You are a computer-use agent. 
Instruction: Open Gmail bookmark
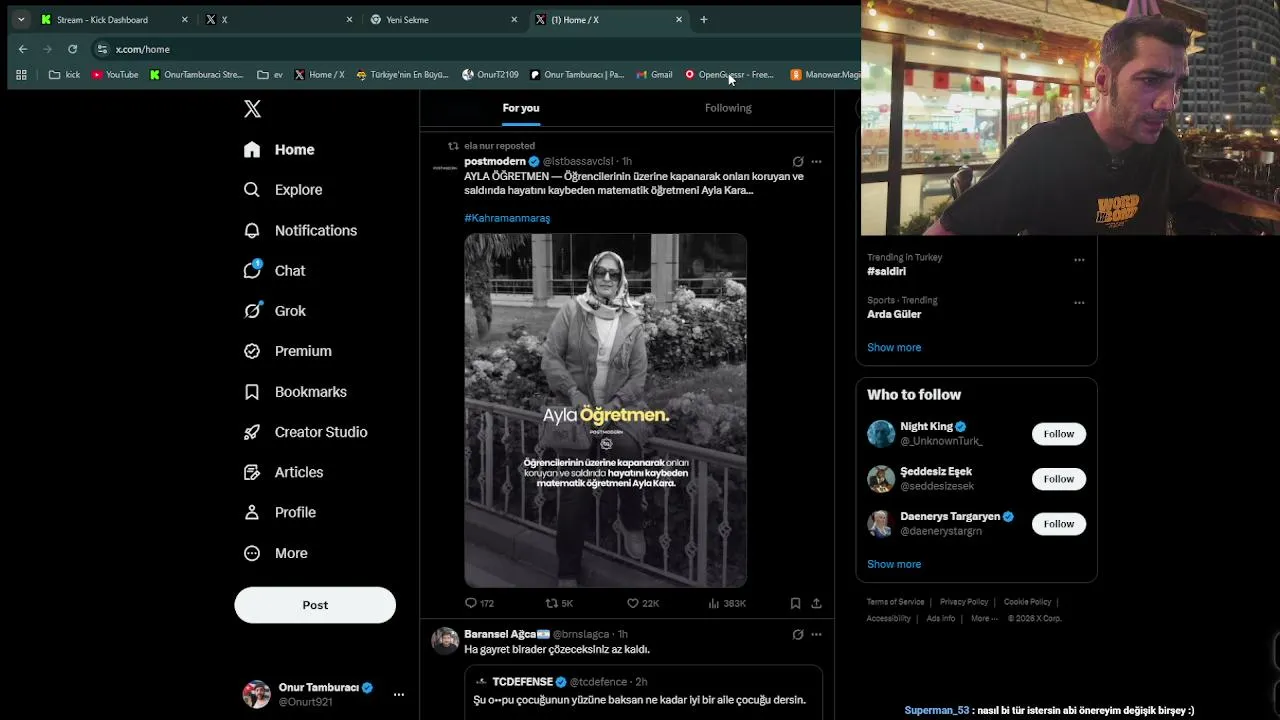(654, 75)
